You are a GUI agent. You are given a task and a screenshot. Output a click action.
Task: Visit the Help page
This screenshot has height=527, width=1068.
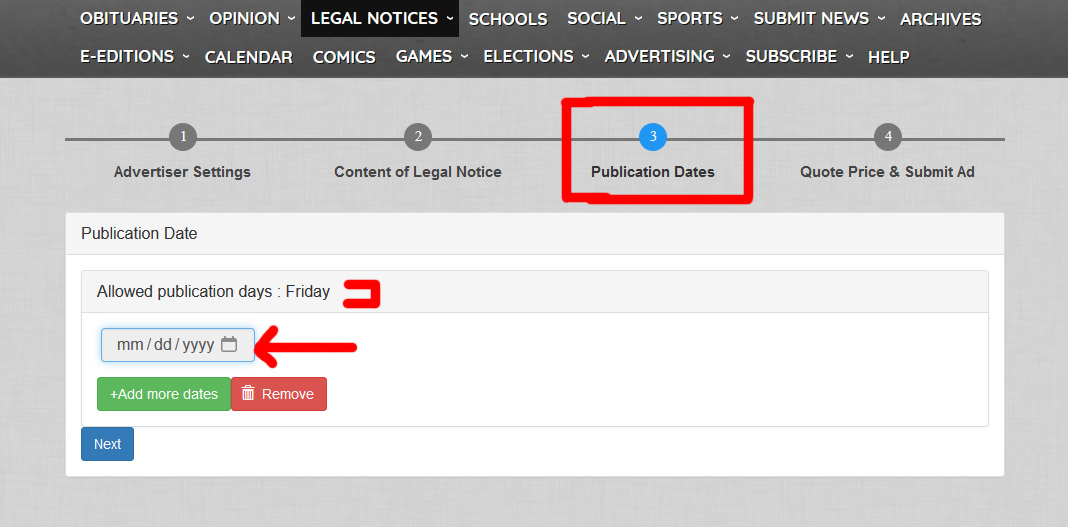(888, 57)
